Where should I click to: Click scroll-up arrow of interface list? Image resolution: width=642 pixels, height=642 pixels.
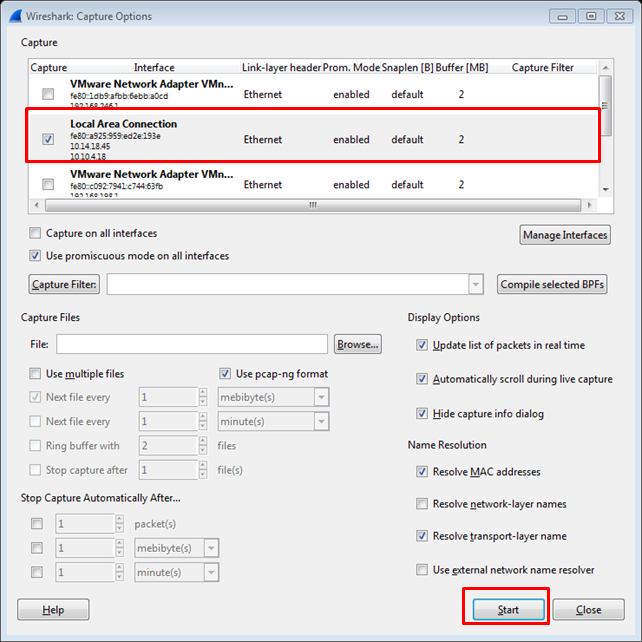click(x=606, y=67)
